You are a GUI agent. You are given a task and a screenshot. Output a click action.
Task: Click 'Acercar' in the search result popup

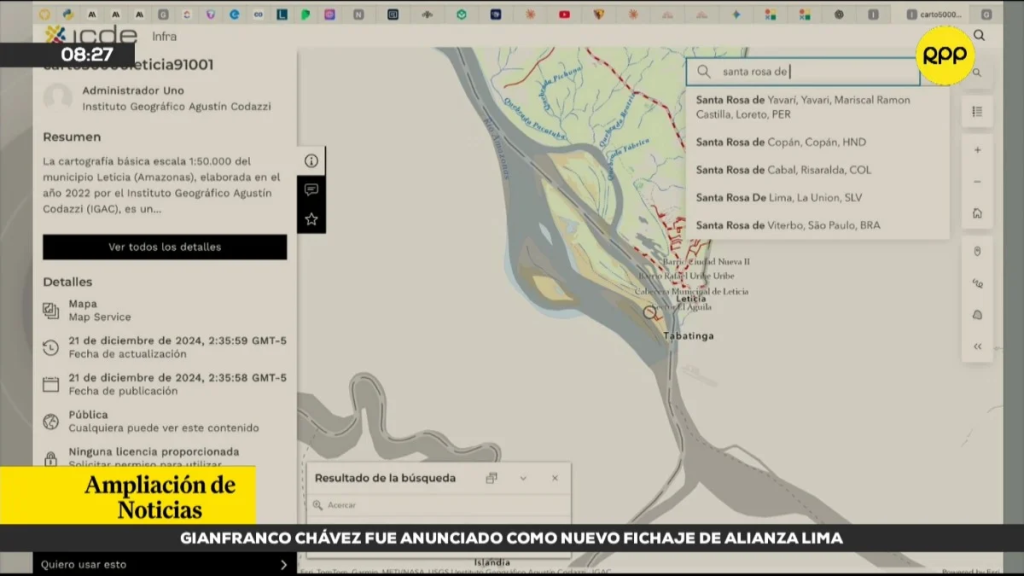point(335,505)
